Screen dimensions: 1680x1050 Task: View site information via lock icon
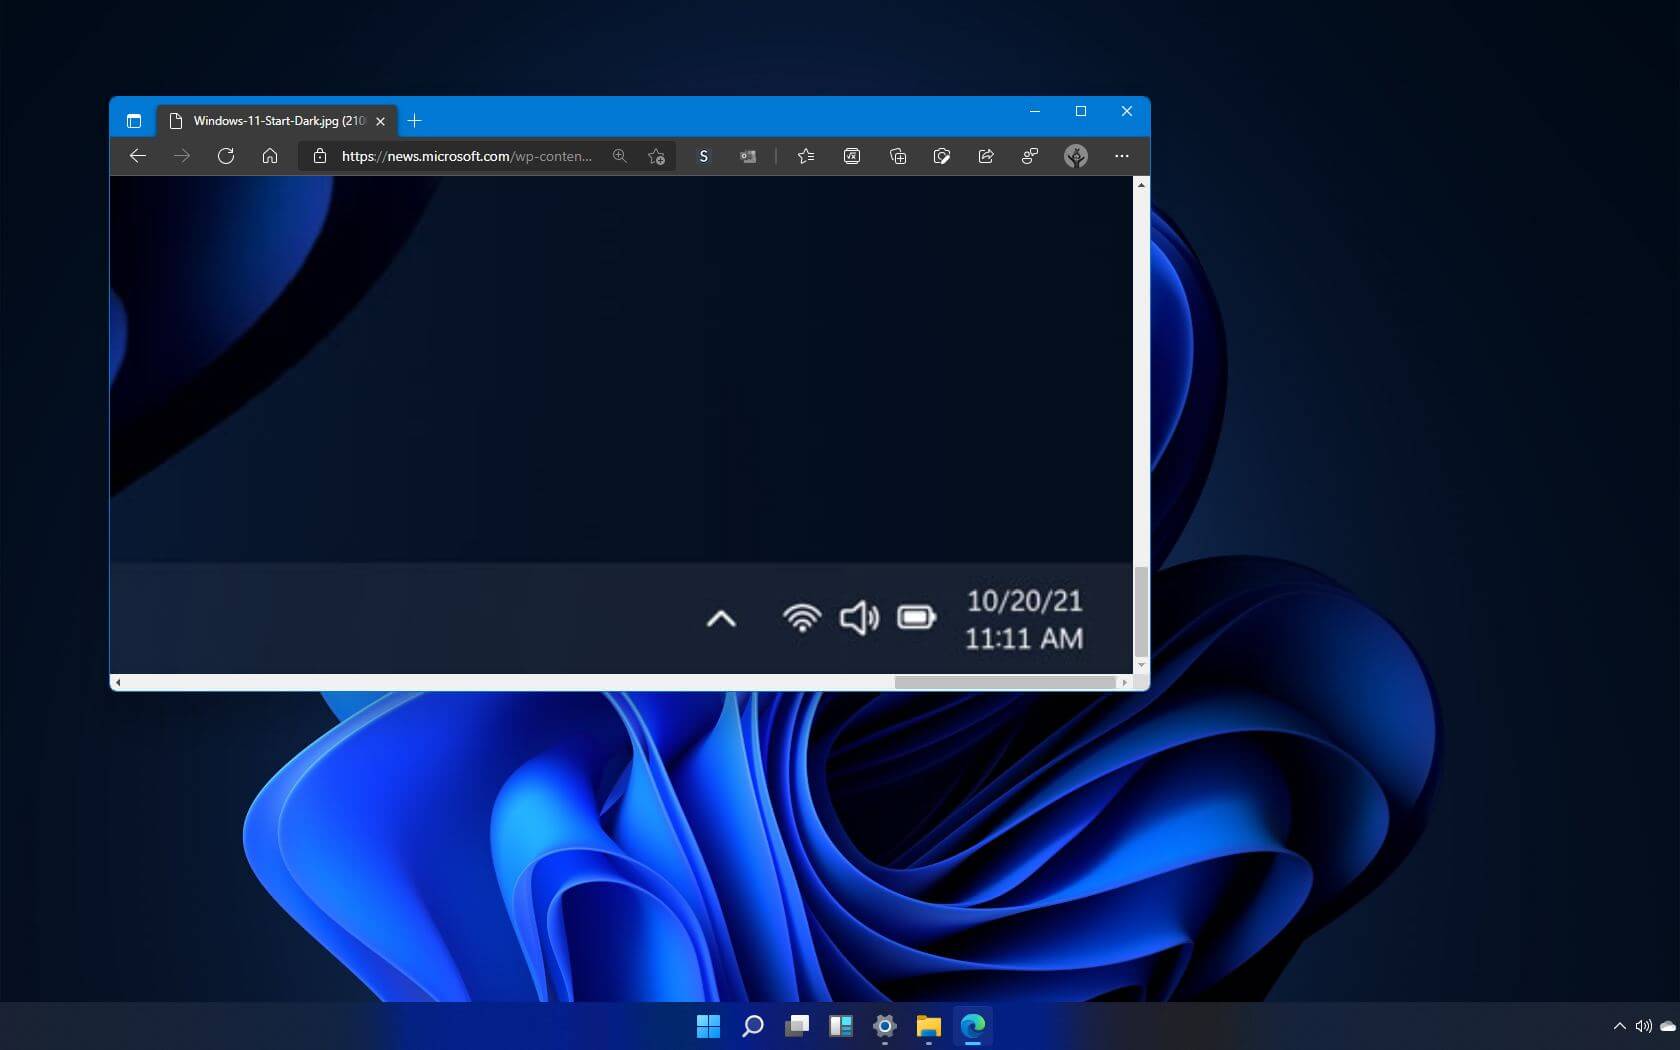[x=320, y=156]
